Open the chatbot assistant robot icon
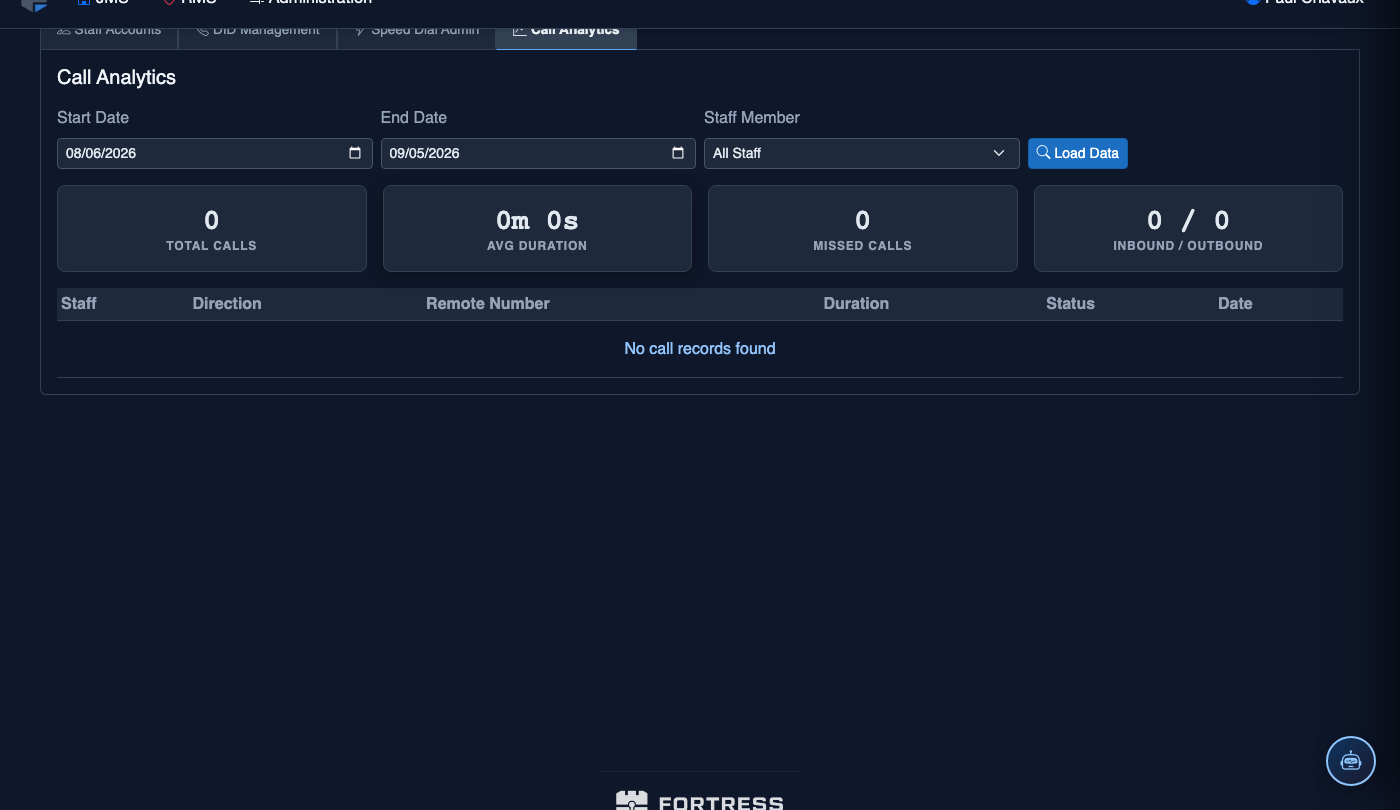The width and height of the screenshot is (1400, 810). coord(1351,761)
